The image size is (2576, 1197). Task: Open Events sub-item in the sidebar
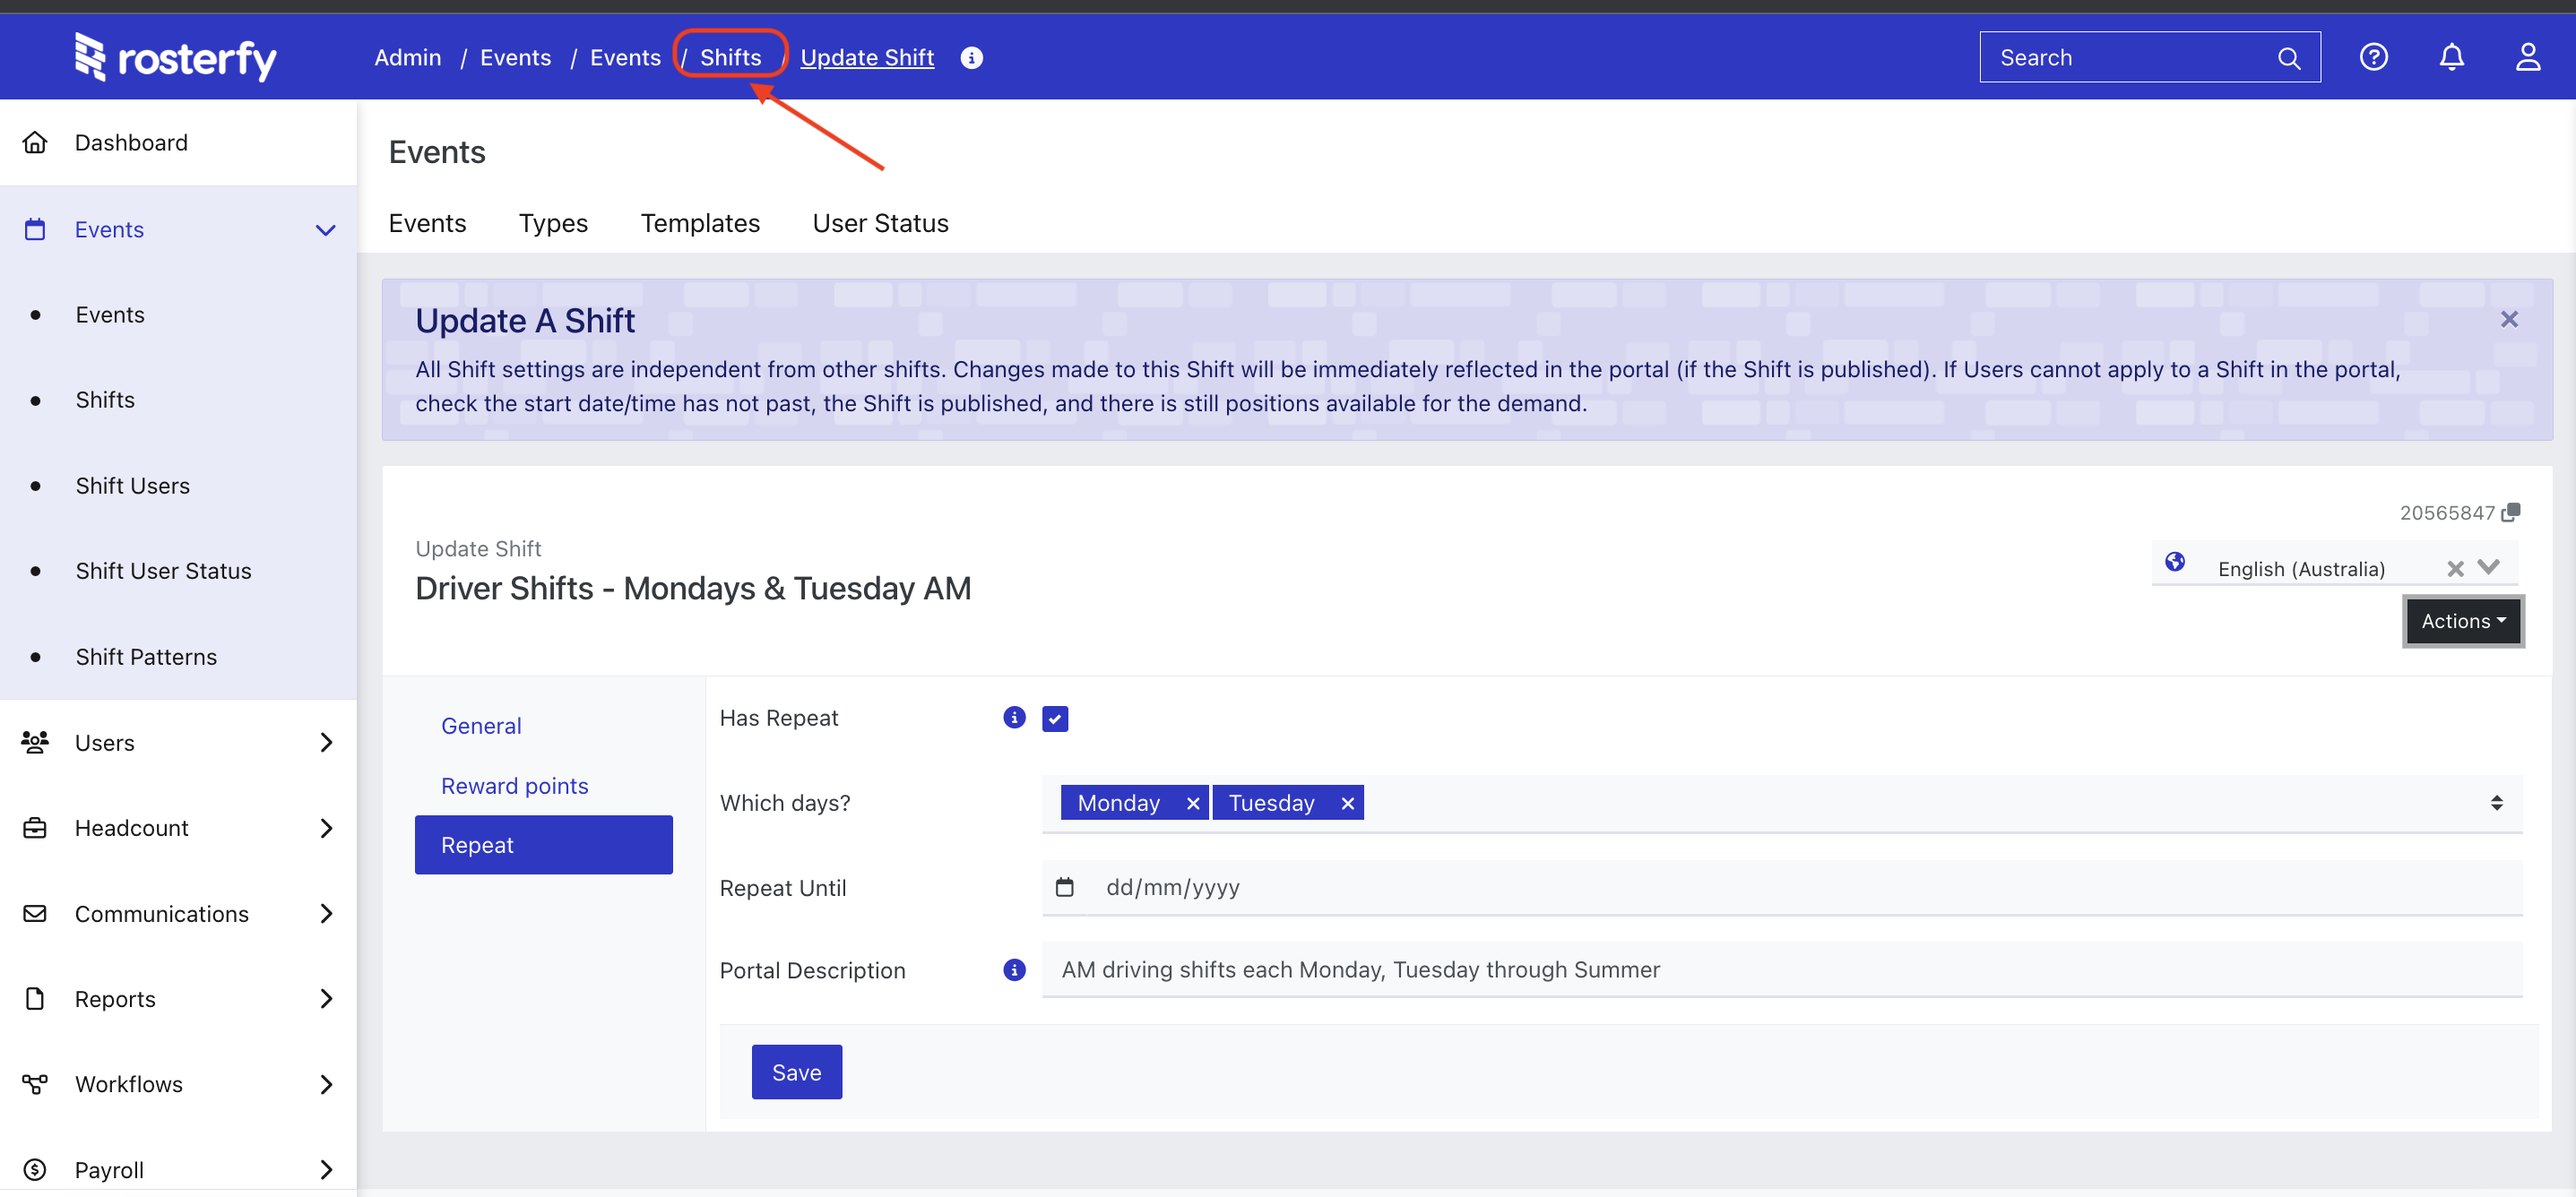click(x=110, y=315)
